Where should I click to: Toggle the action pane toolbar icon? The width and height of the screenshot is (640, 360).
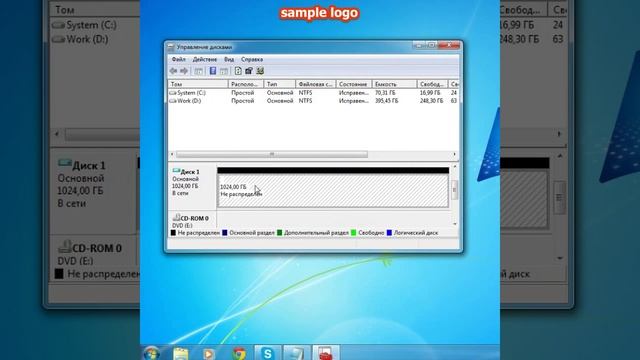pos(224,71)
